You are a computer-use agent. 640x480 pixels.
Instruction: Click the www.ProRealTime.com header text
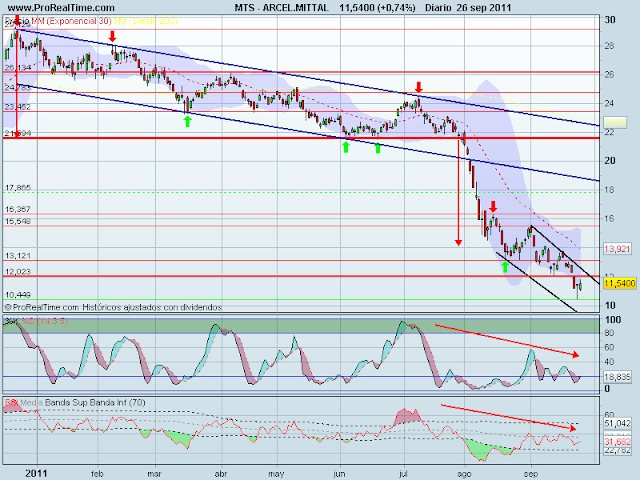tap(61, 7)
